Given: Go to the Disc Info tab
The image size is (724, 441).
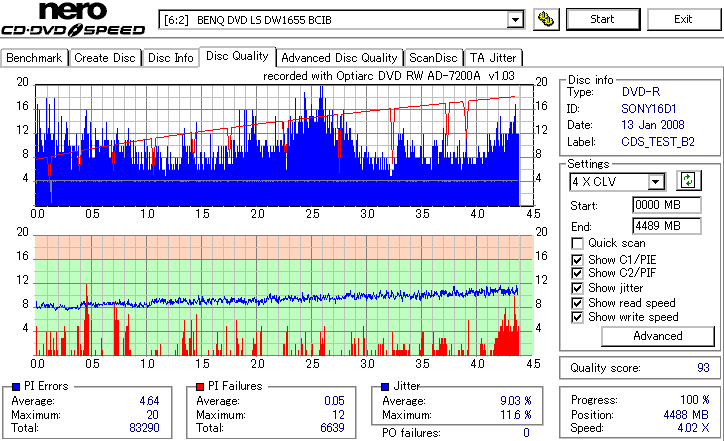Looking at the screenshot, I should pyautogui.click(x=171, y=58).
